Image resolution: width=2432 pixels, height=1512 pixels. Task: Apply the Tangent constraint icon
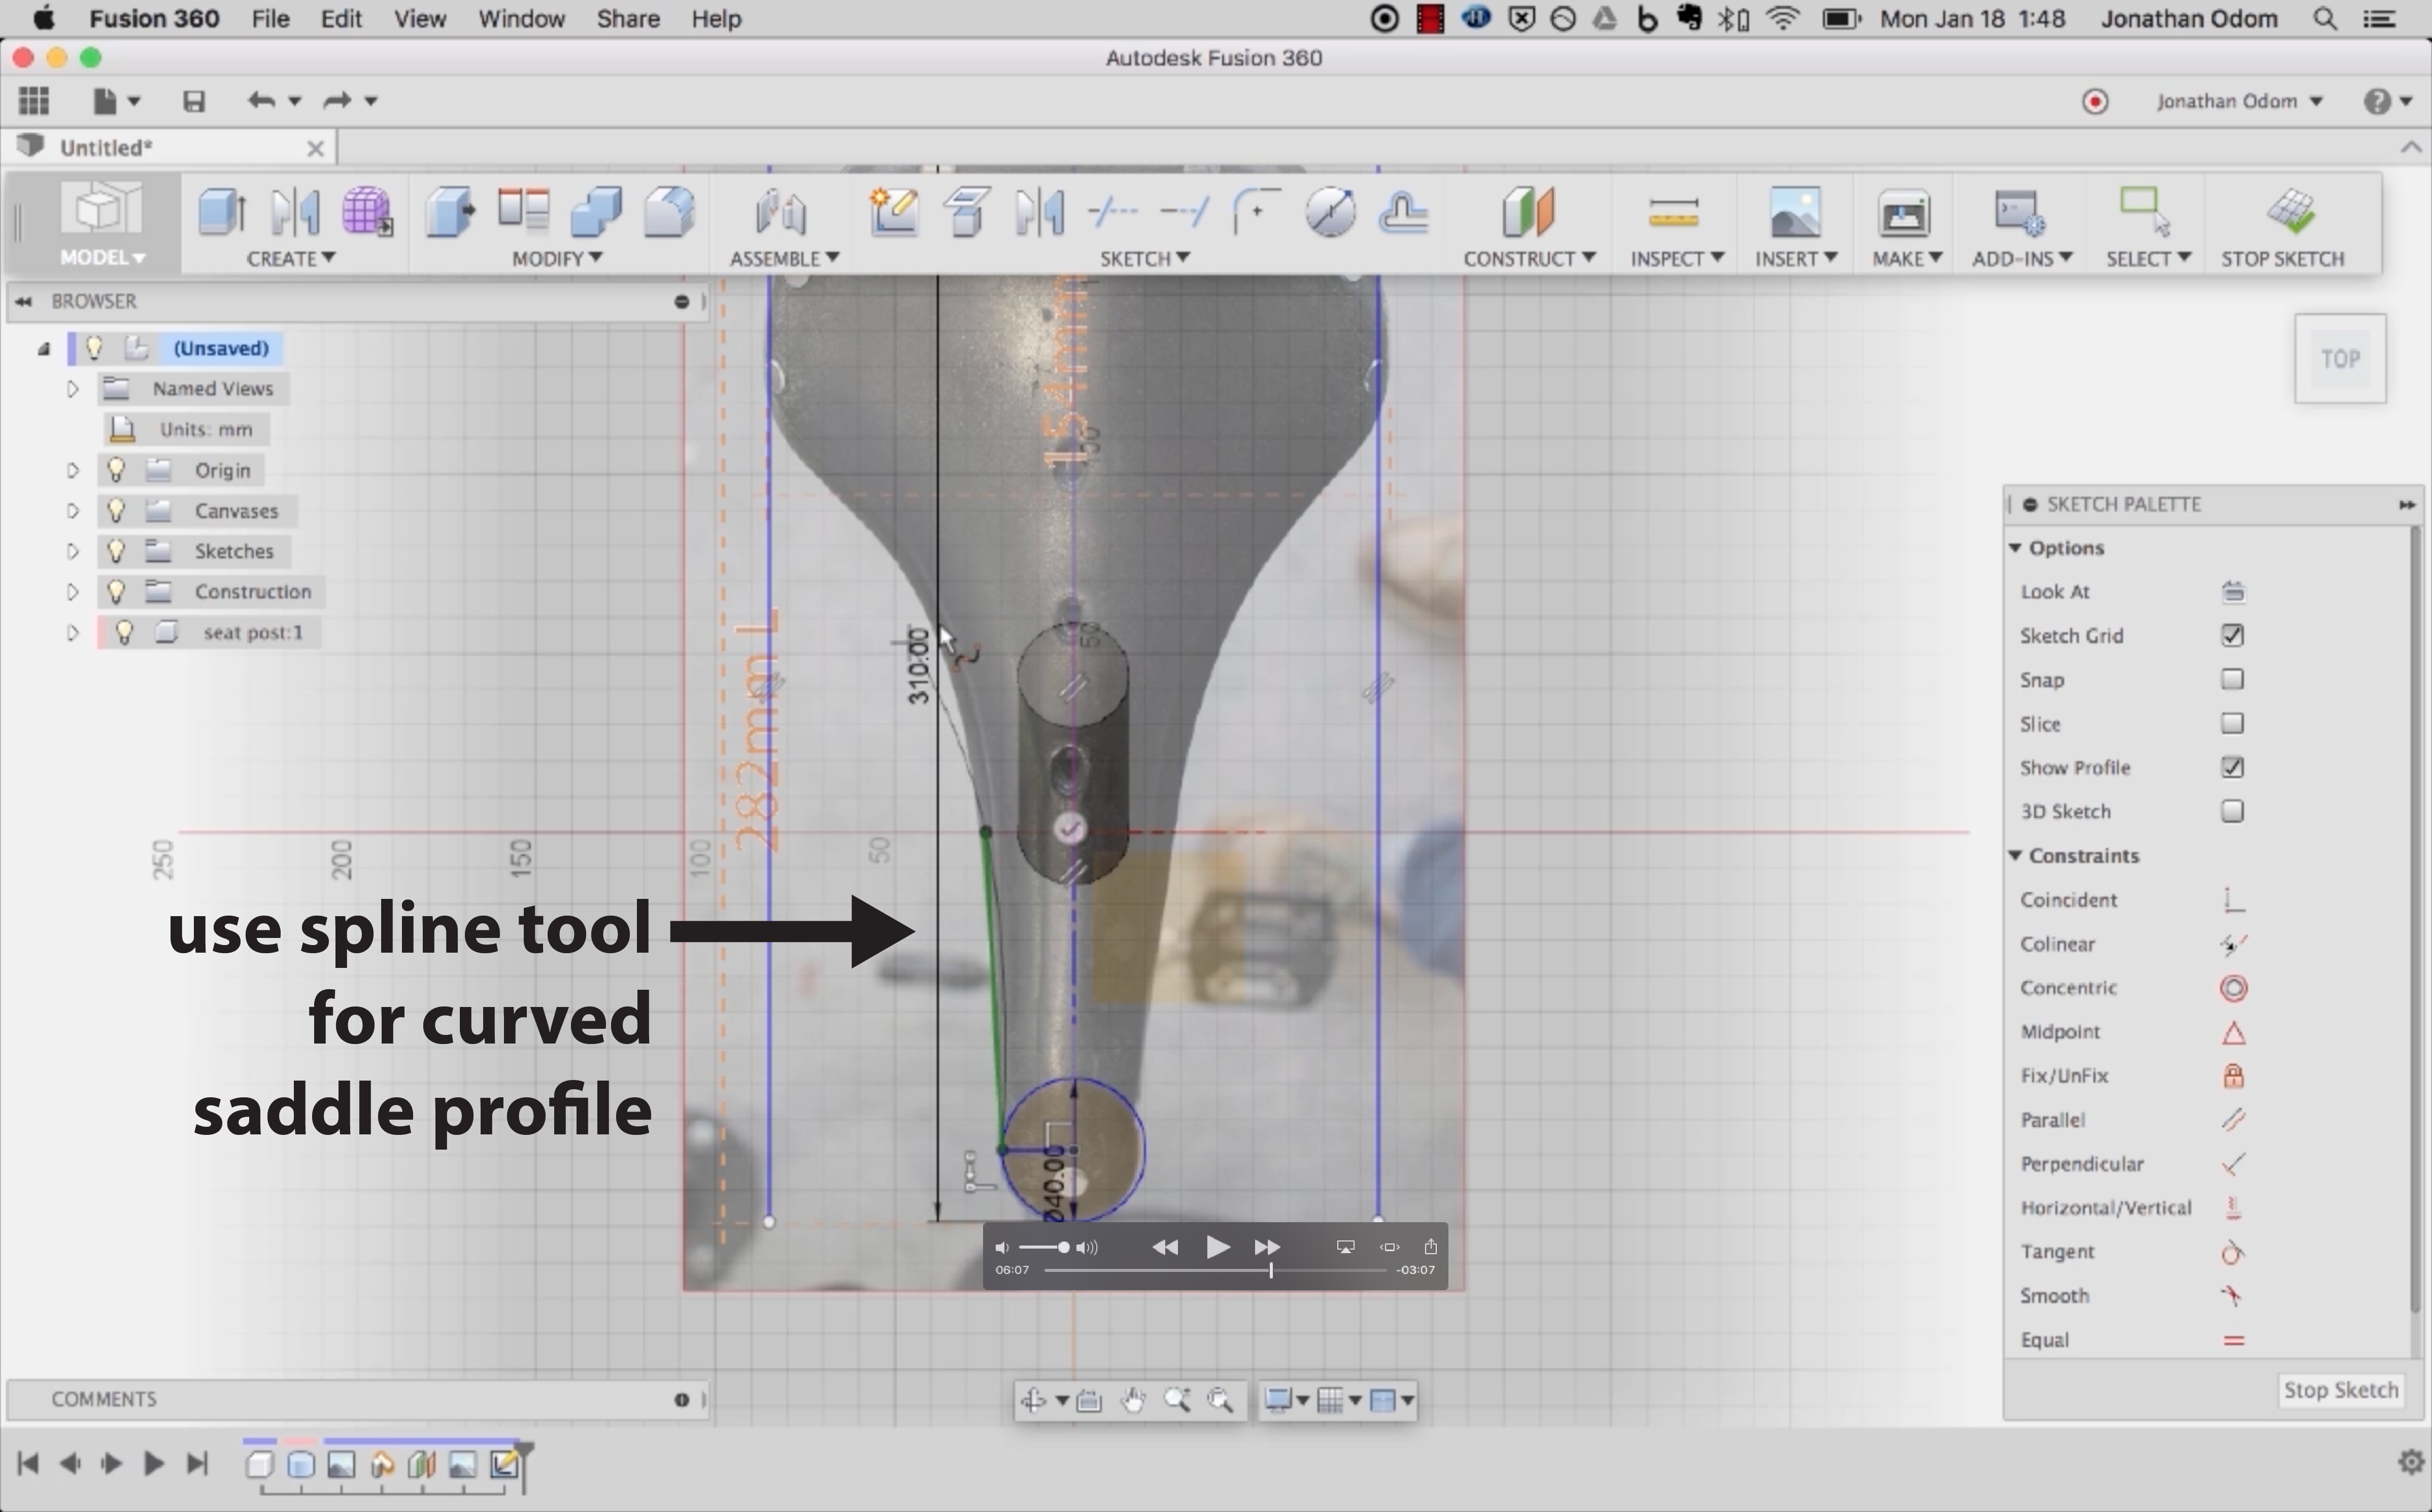[x=2233, y=1252]
